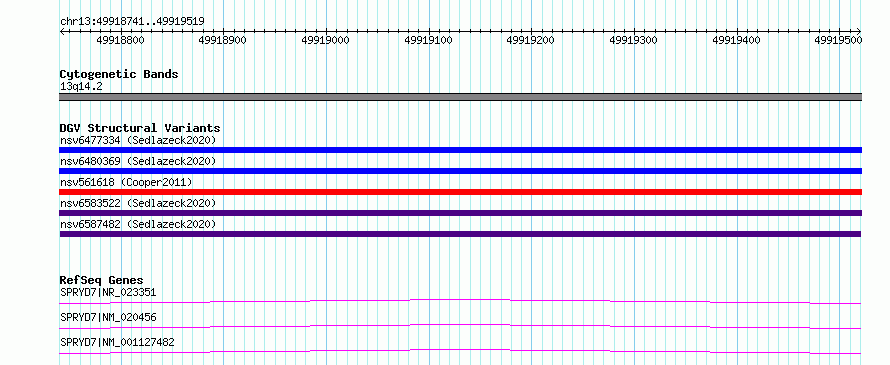Open transcript label SPRYD7|NM_020456
Image resolution: width=890 pixels, height=365 pixels.
click(108, 317)
